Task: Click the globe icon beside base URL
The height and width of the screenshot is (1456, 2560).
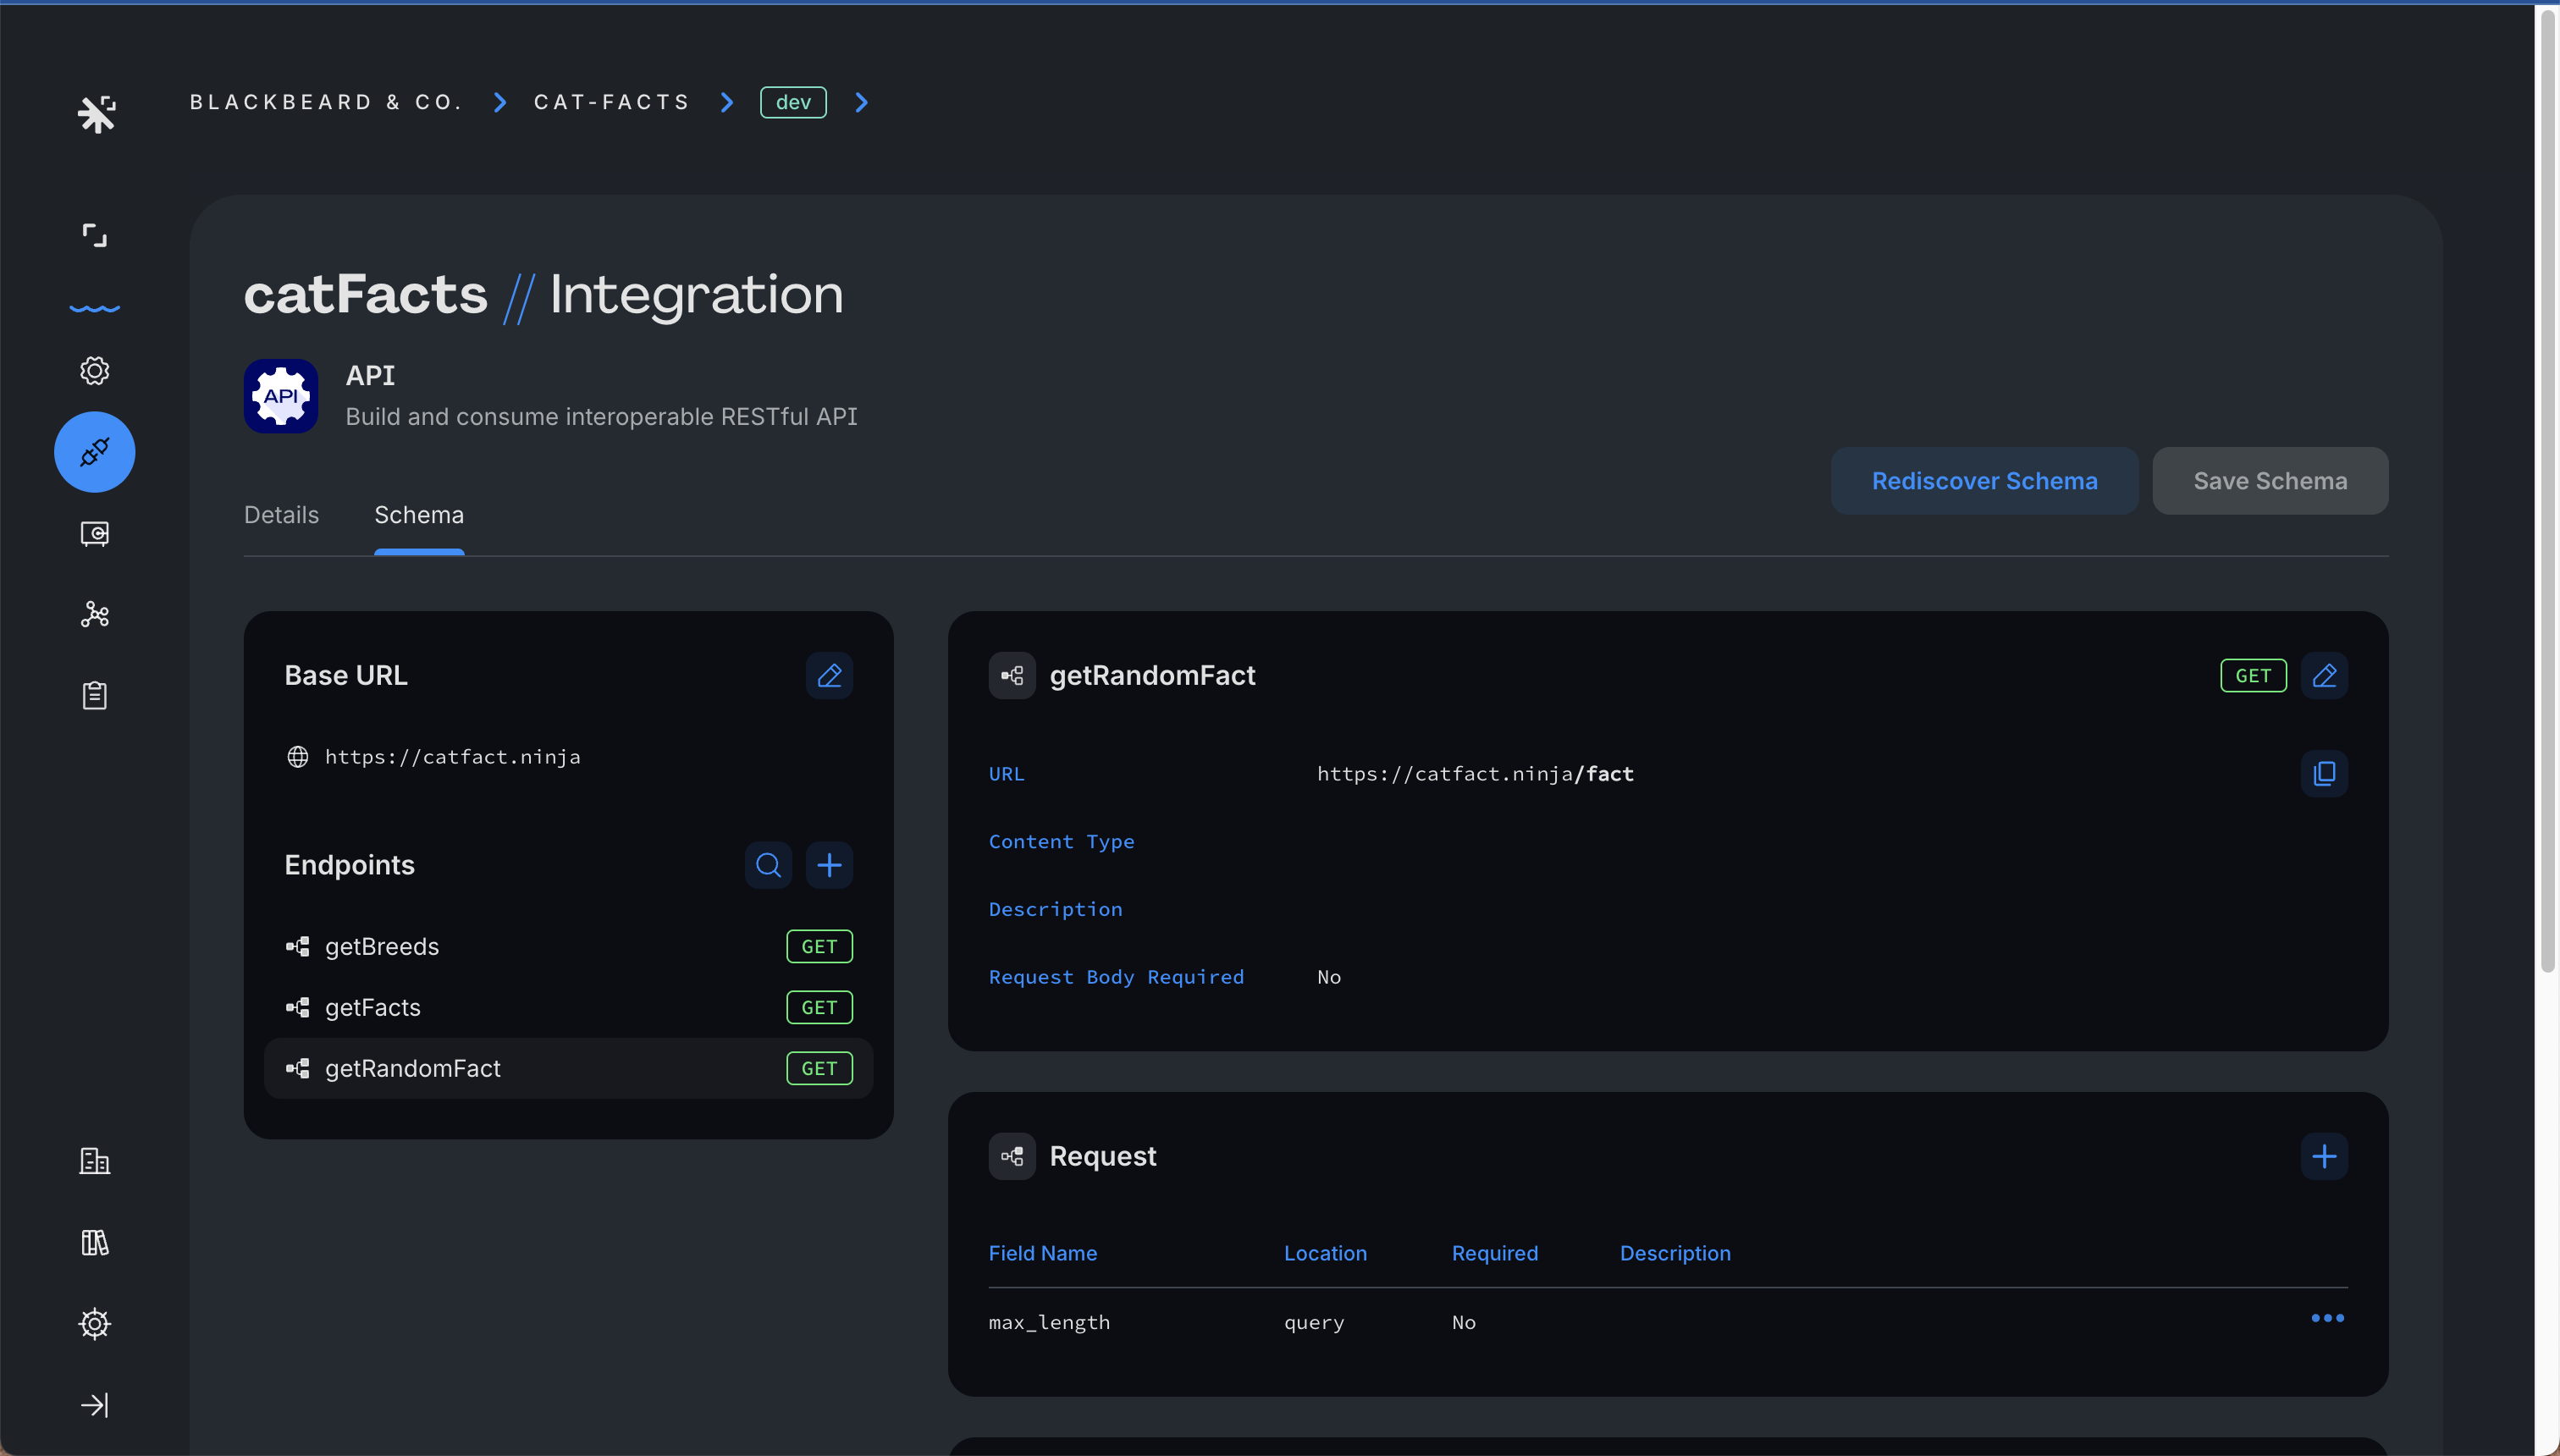Action: [x=297, y=757]
